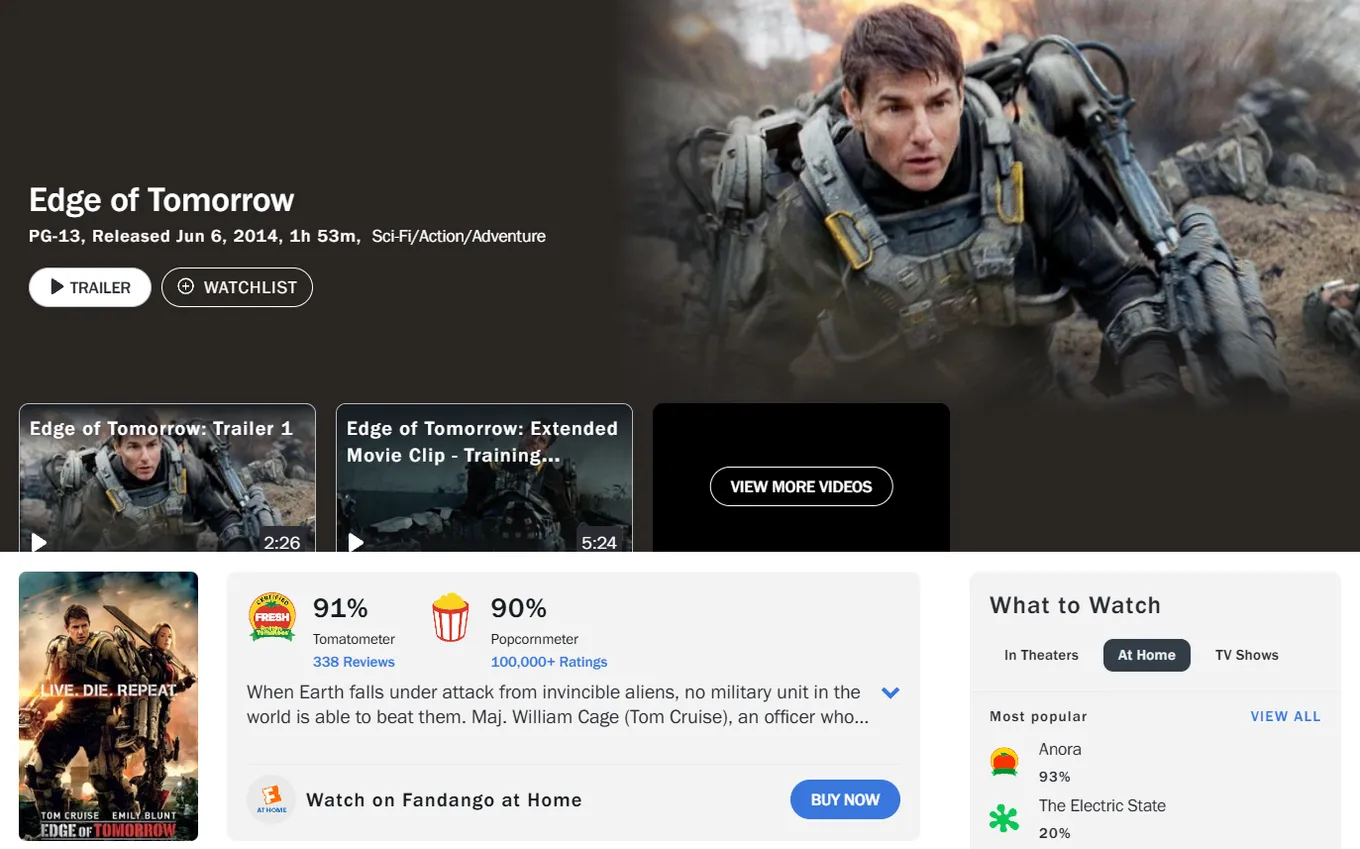Click the Popcornmeter popcorn bucket icon
Screen dimensions: 1360x849
tap(450, 617)
